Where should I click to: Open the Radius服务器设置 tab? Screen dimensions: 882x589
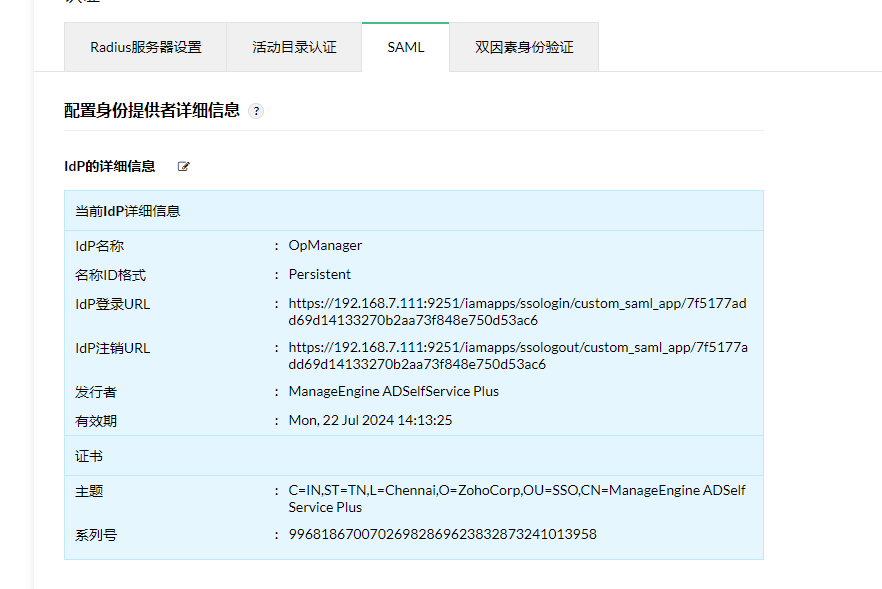tap(146, 47)
